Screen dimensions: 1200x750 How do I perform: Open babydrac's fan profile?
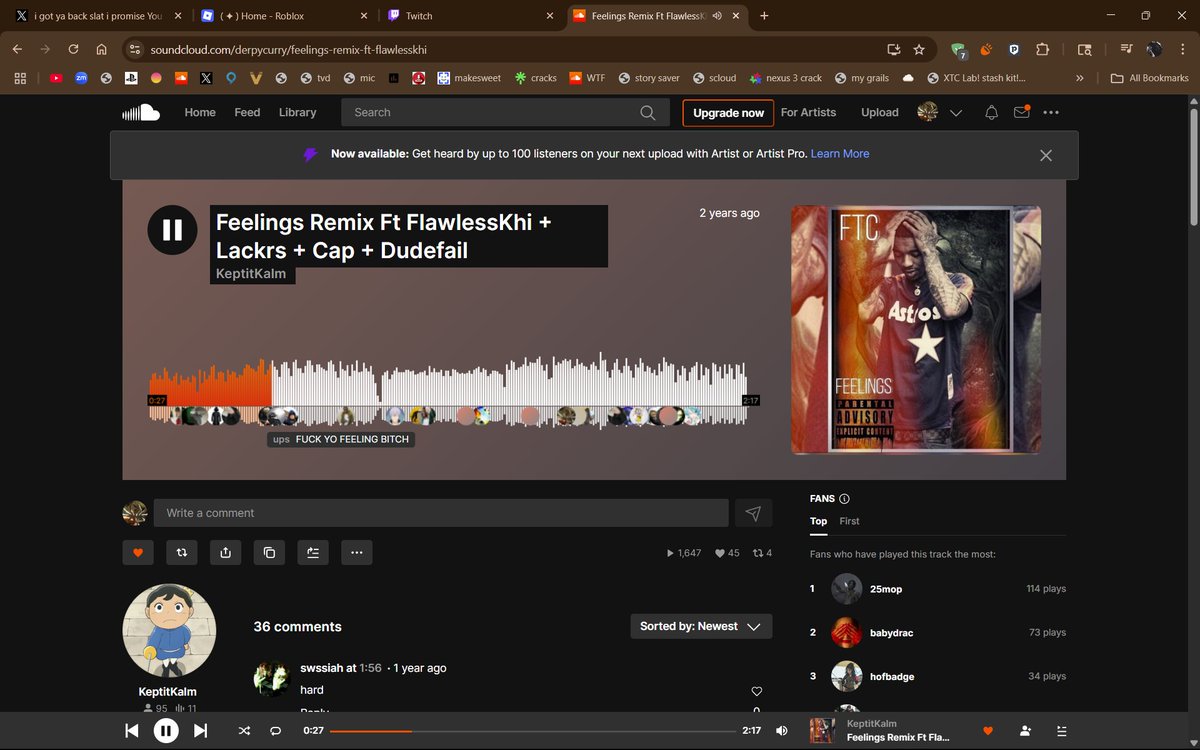[891, 633]
